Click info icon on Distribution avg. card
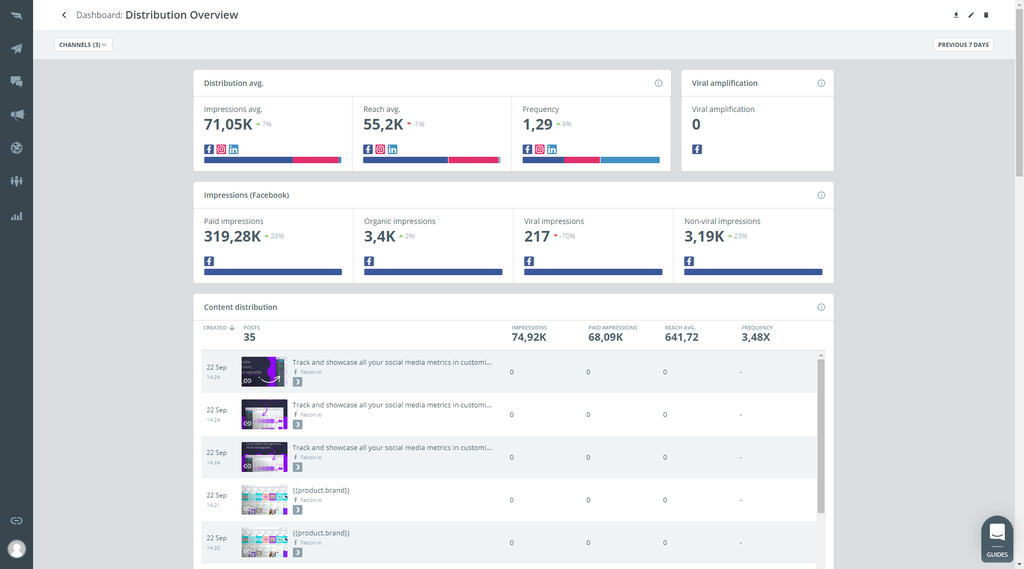1024x569 pixels. 658,83
